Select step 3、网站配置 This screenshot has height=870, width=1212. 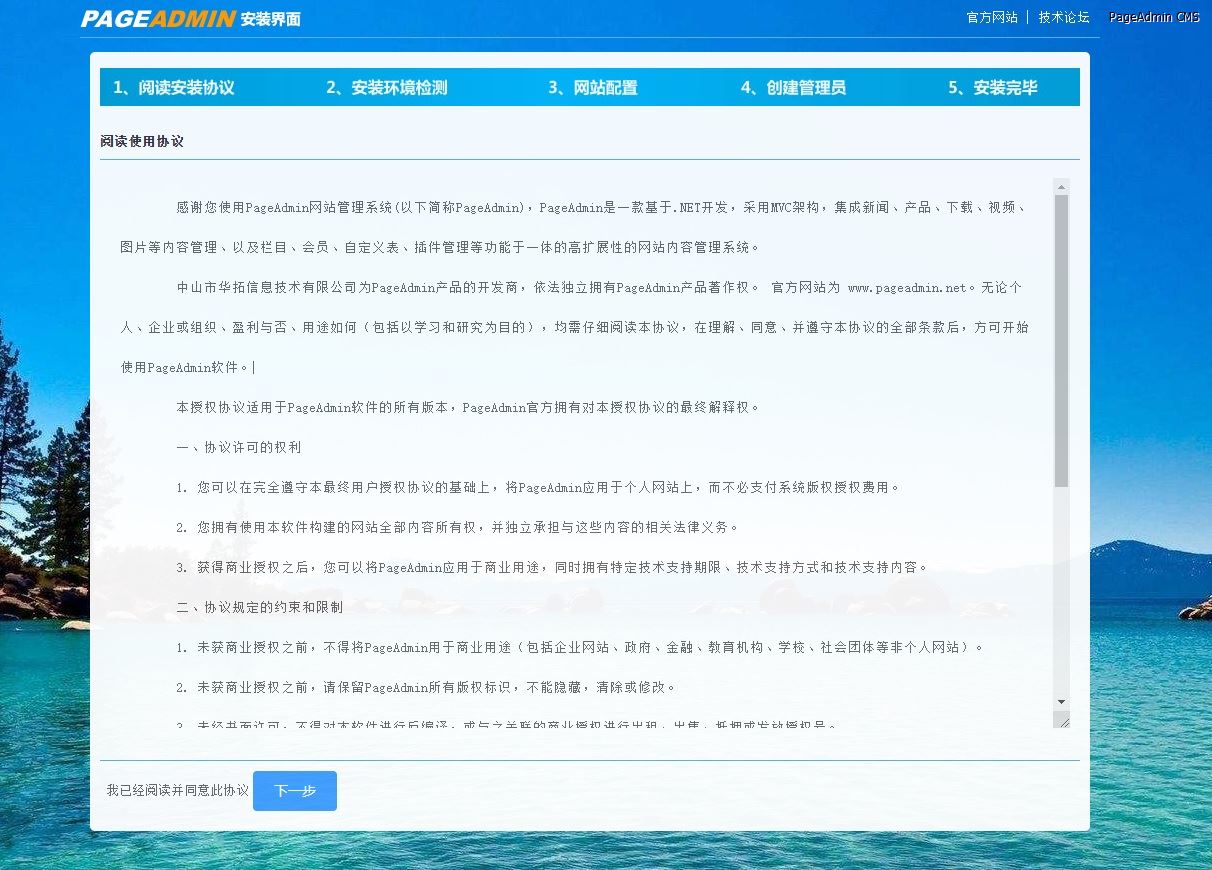pos(593,88)
